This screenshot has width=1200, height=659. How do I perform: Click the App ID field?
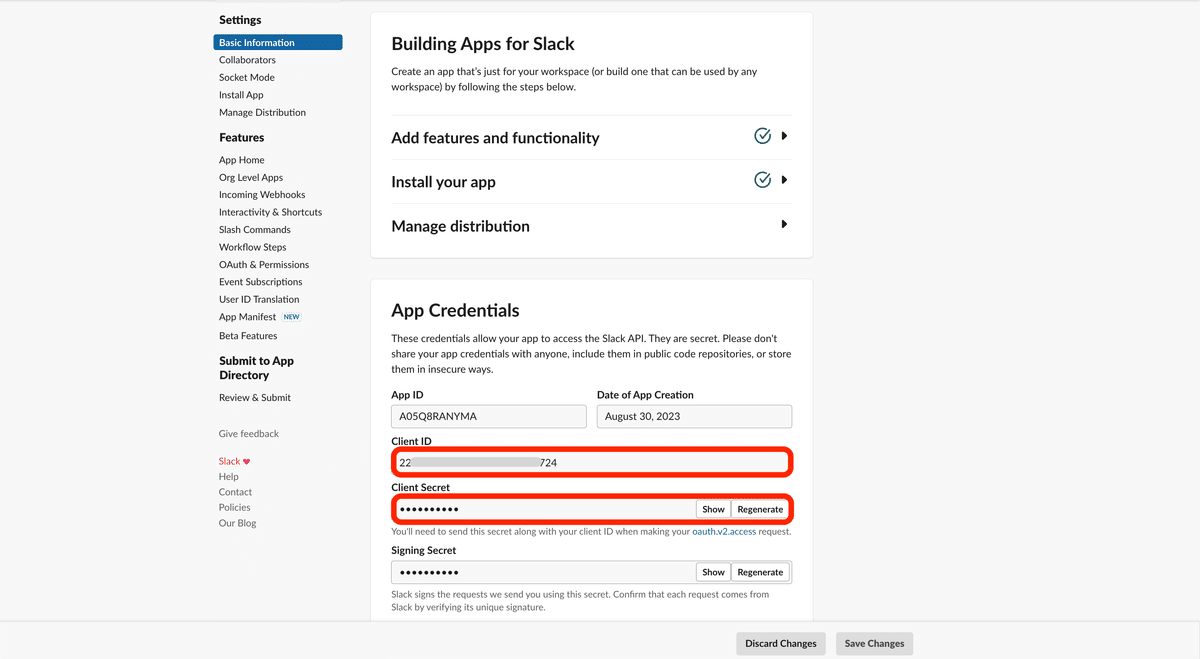pyautogui.click(x=489, y=416)
